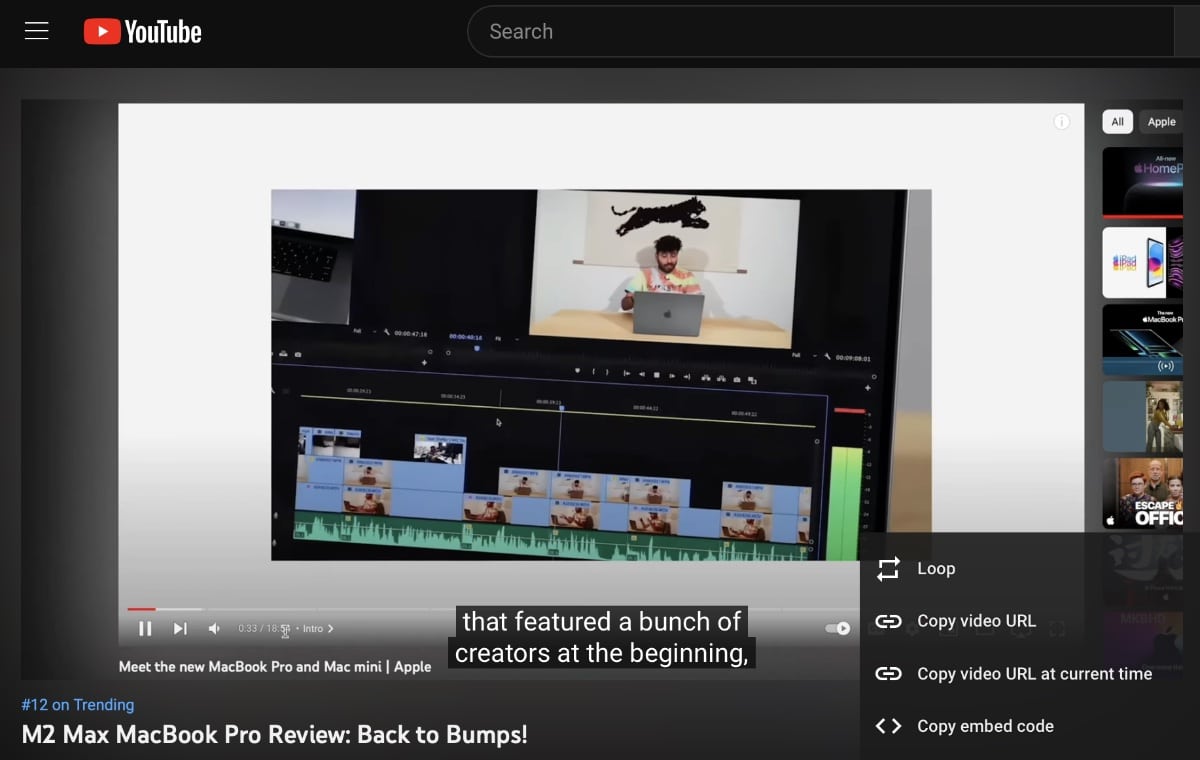Click the Loop icon in context menu
1200x760 pixels.
coord(888,569)
